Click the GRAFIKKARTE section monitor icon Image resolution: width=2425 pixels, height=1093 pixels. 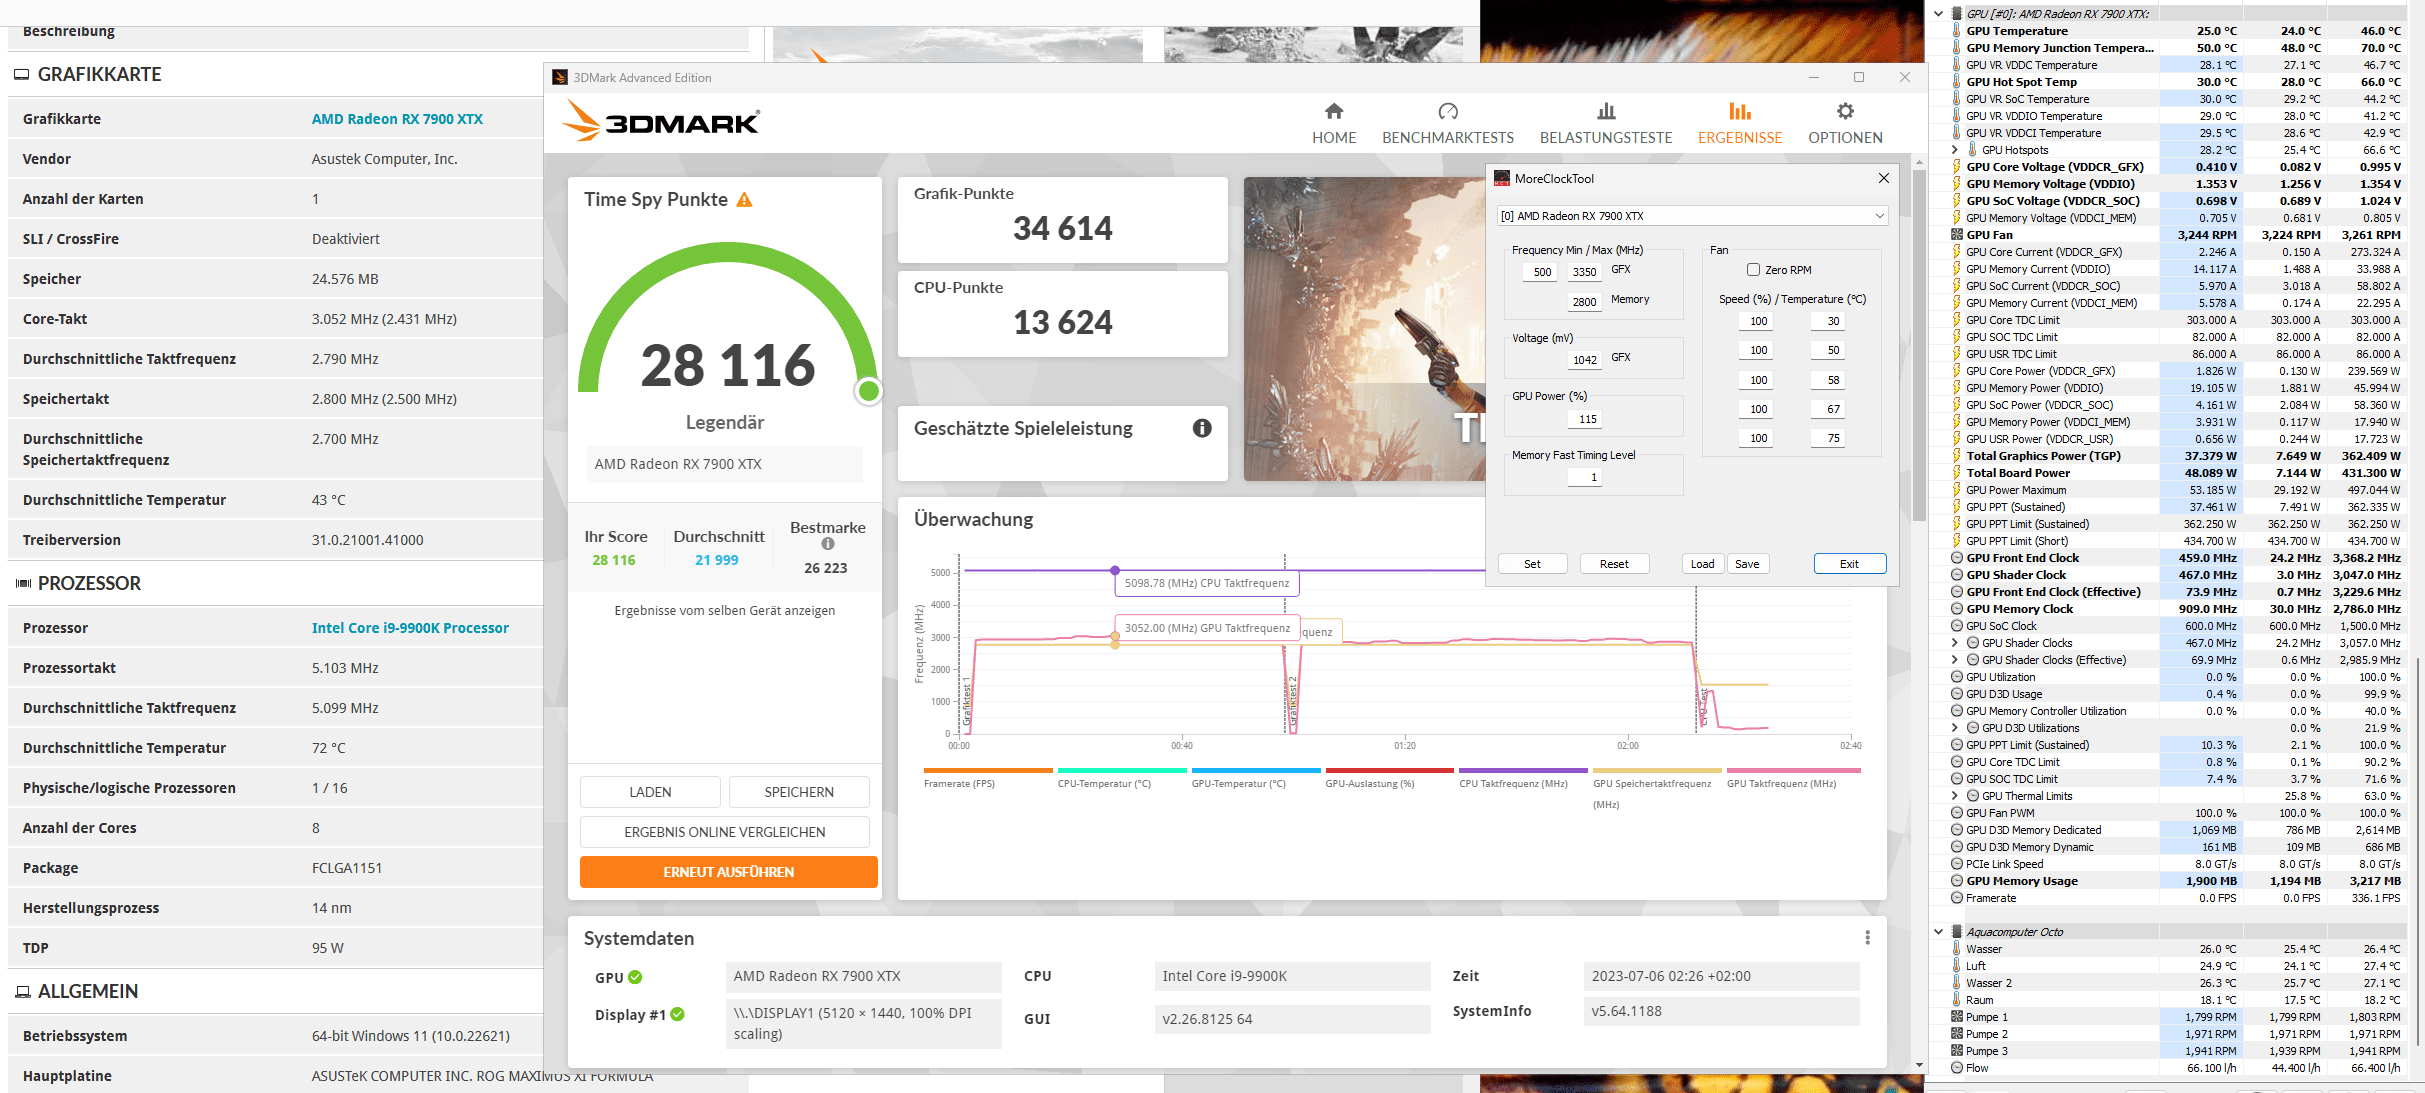pyautogui.click(x=21, y=75)
